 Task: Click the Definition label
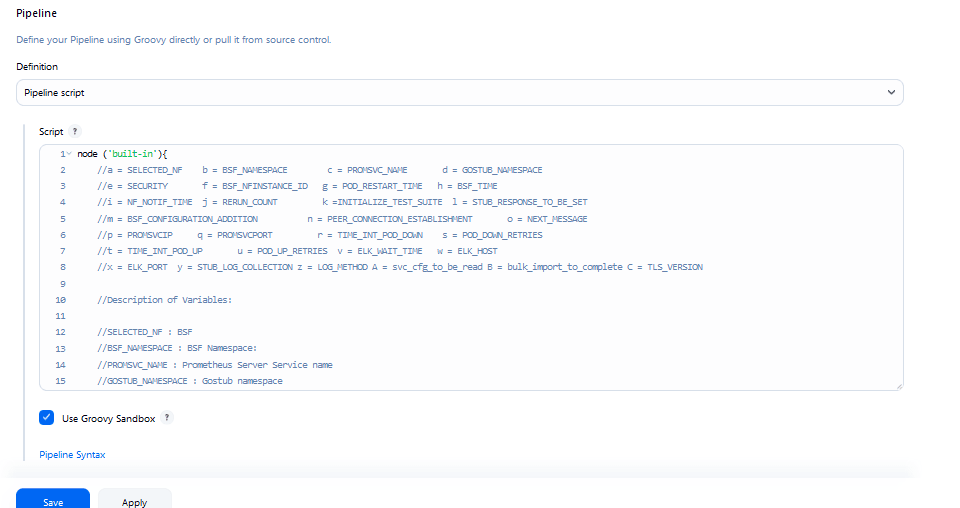click(x=37, y=67)
